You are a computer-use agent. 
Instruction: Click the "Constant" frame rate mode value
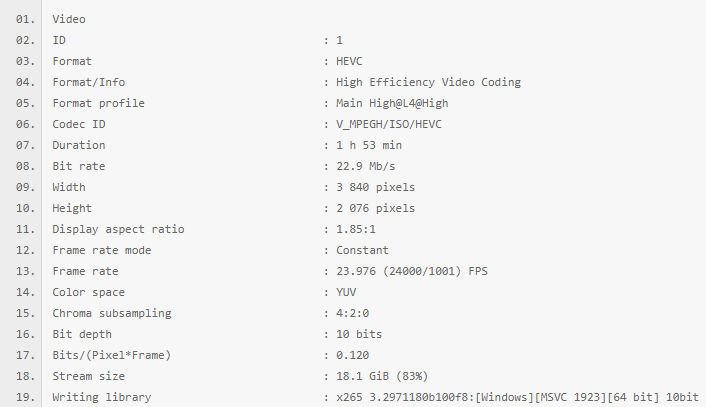[362, 250]
